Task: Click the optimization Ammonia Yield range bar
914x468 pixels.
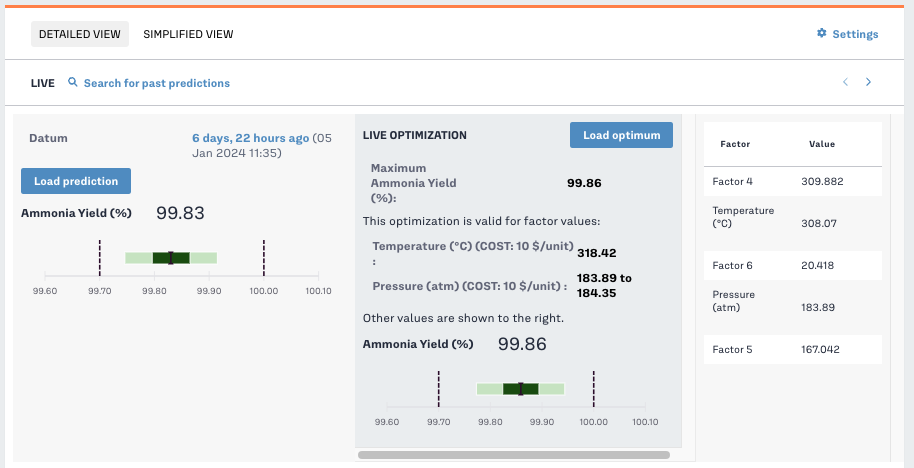Action: (520, 389)
